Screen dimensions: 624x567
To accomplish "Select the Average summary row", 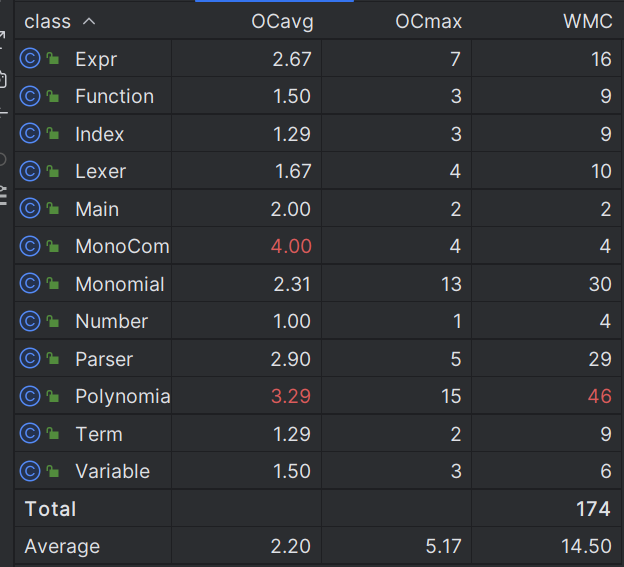I will click(x=318, y=546).
